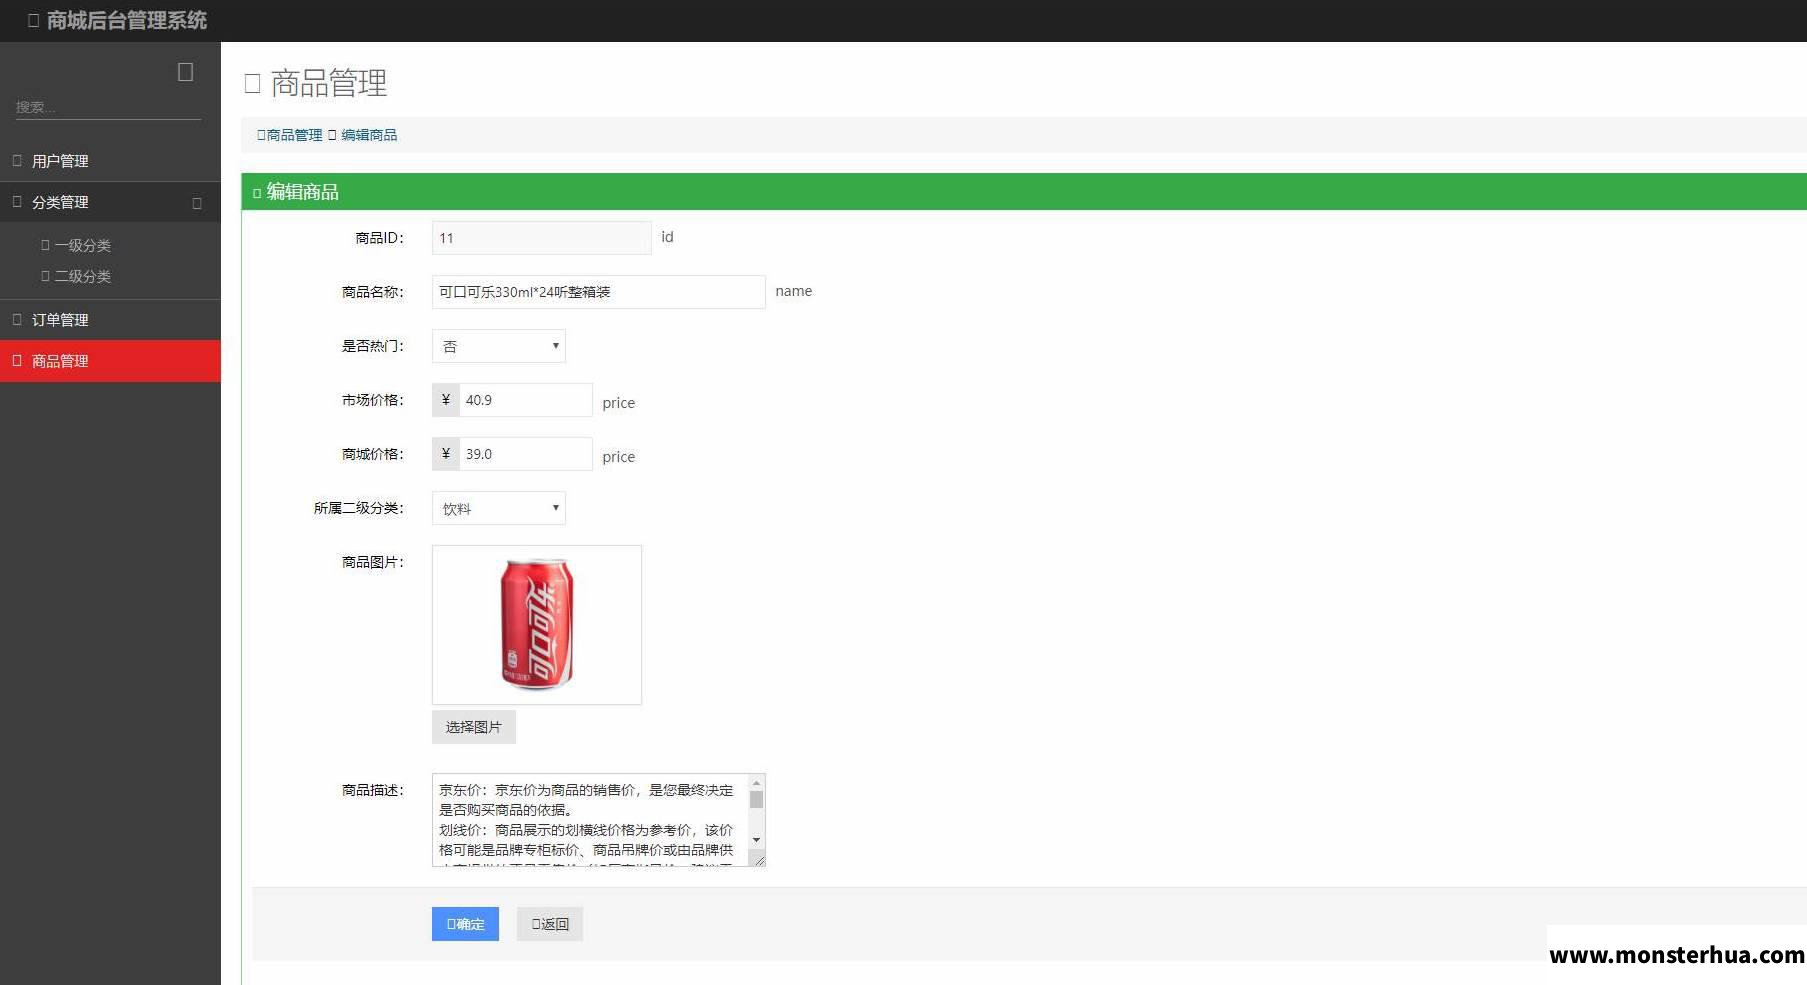
Task: Click the 商品描述 textarea resize handle
Action: tap(759, 859)
